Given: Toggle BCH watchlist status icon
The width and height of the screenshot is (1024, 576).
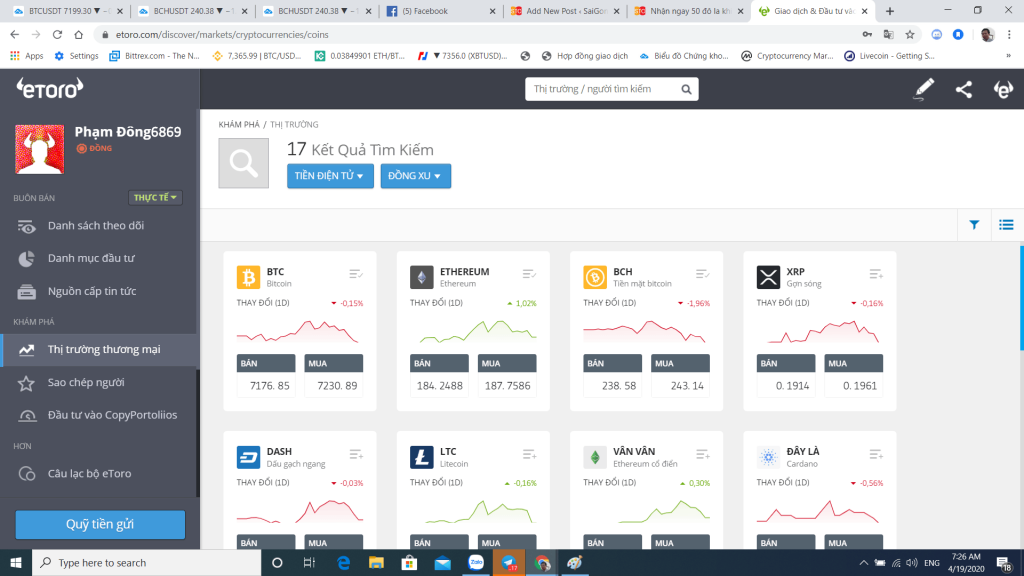Looking at the screenshot, I should tap(703, 274).
